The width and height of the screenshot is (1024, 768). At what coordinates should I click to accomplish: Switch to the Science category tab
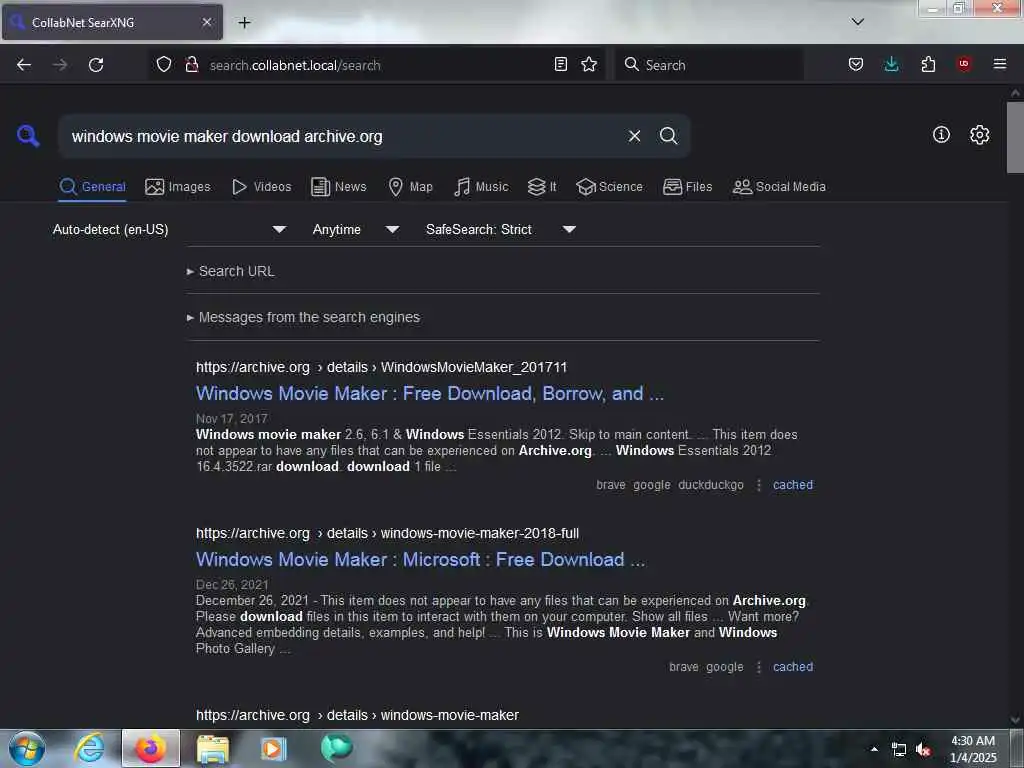coord(609,187)
